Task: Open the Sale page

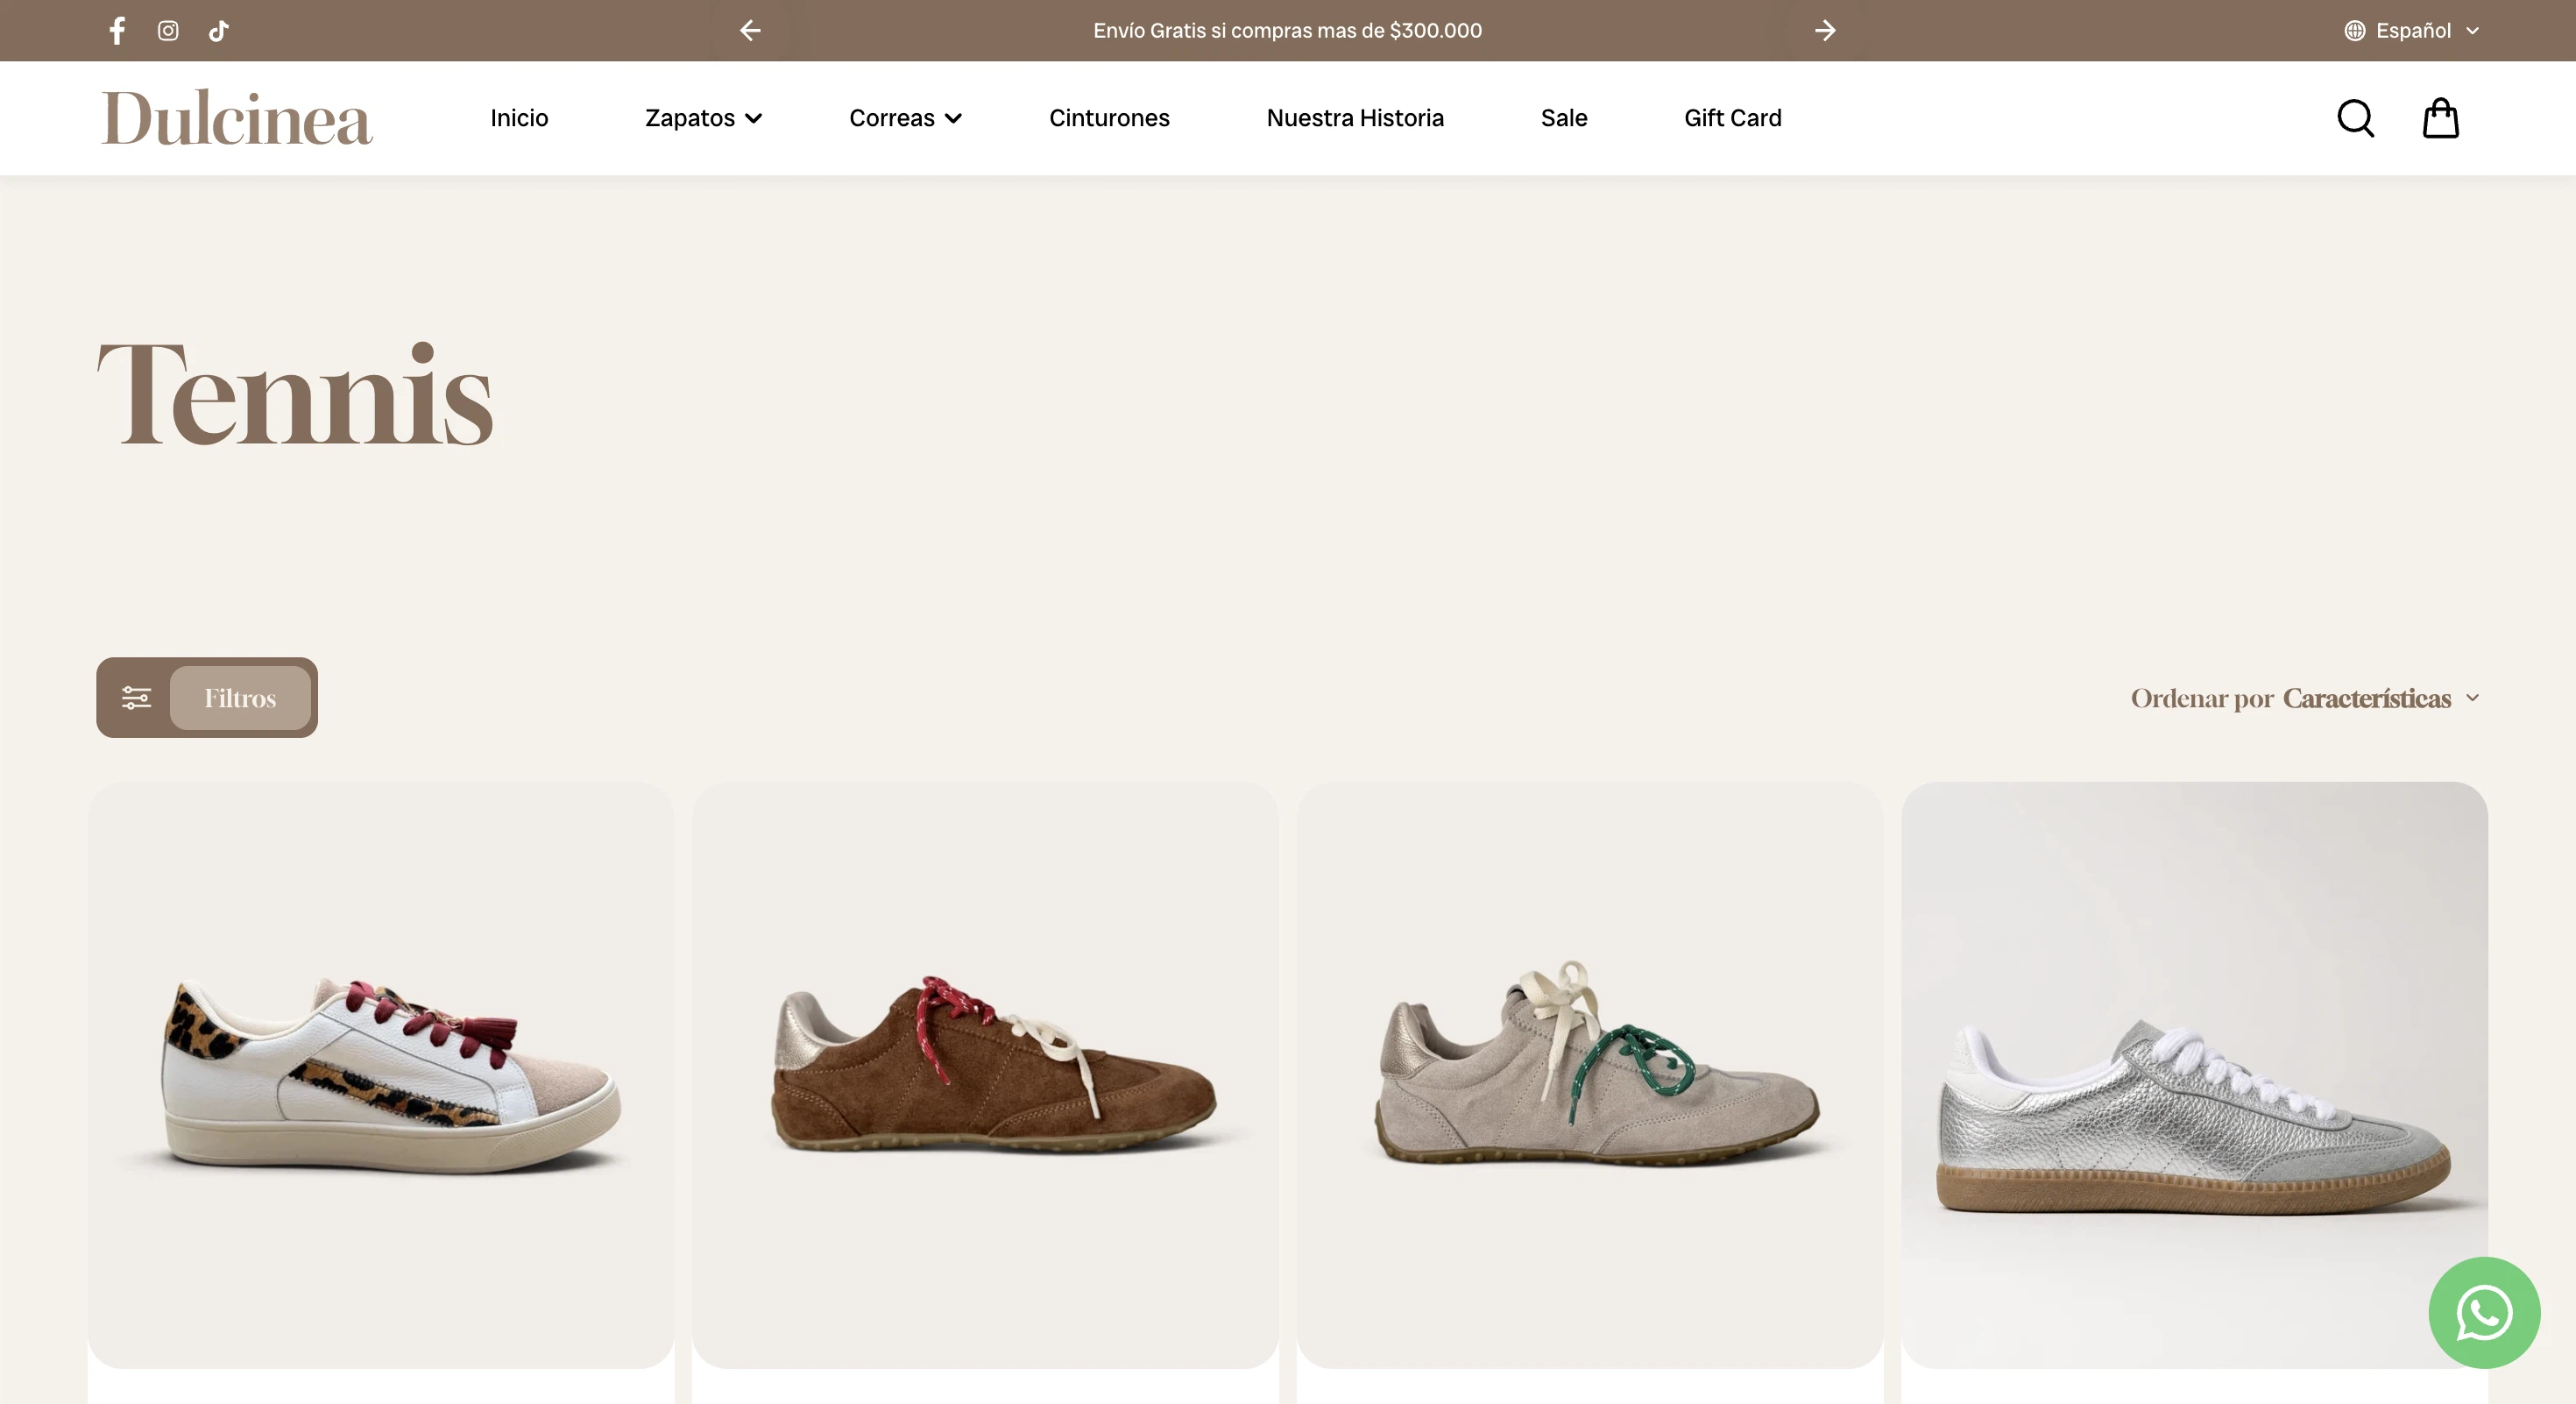Action: tap(1564, 118)
